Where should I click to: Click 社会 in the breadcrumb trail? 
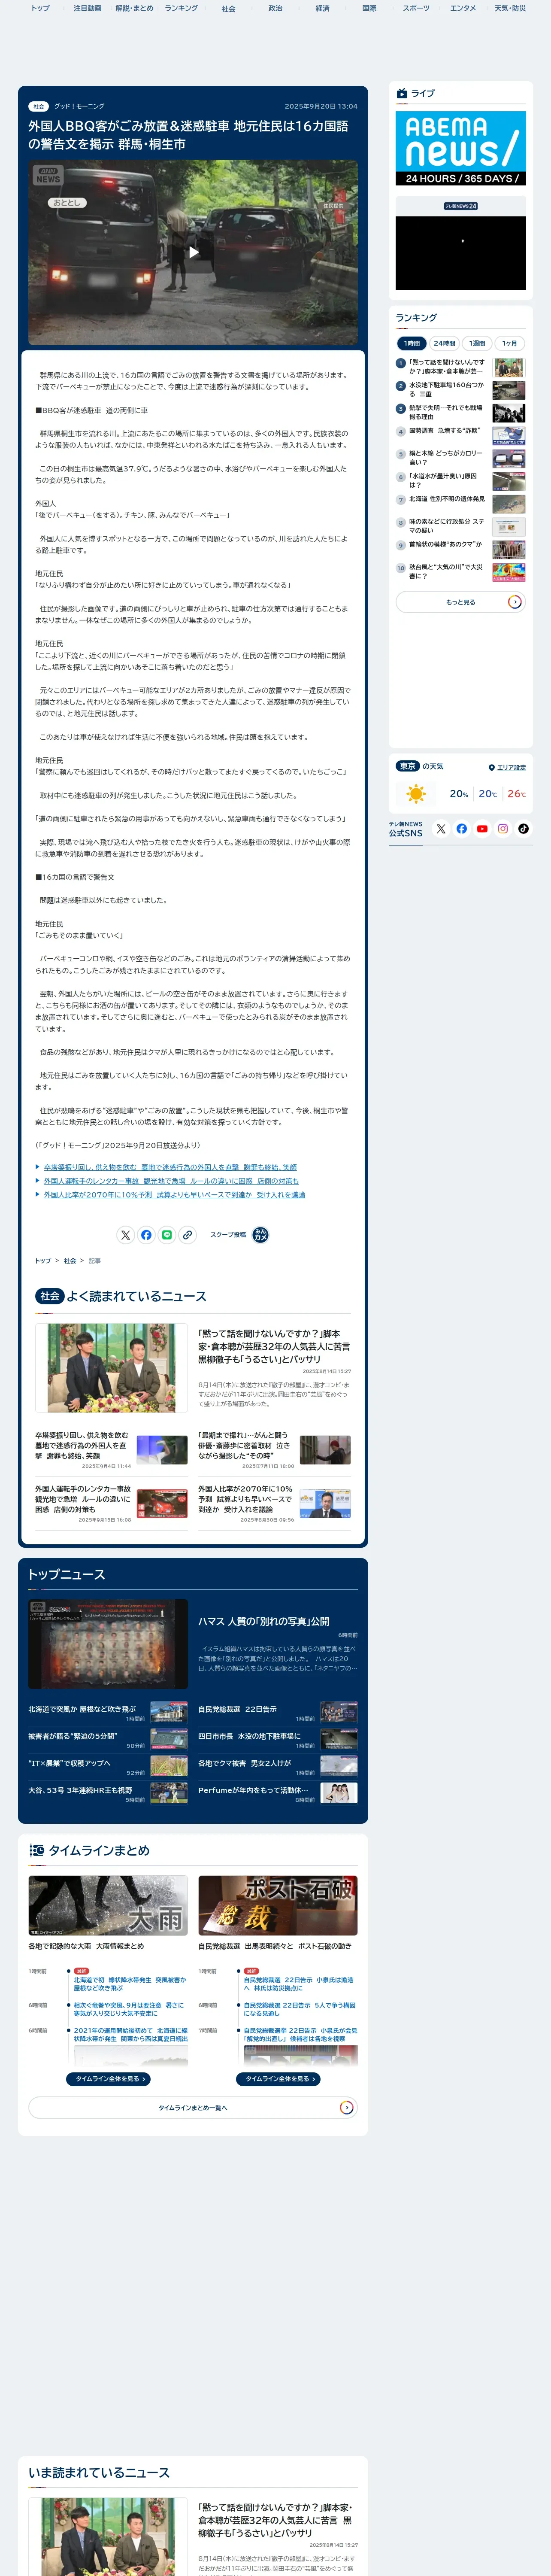pos(70,1261)
